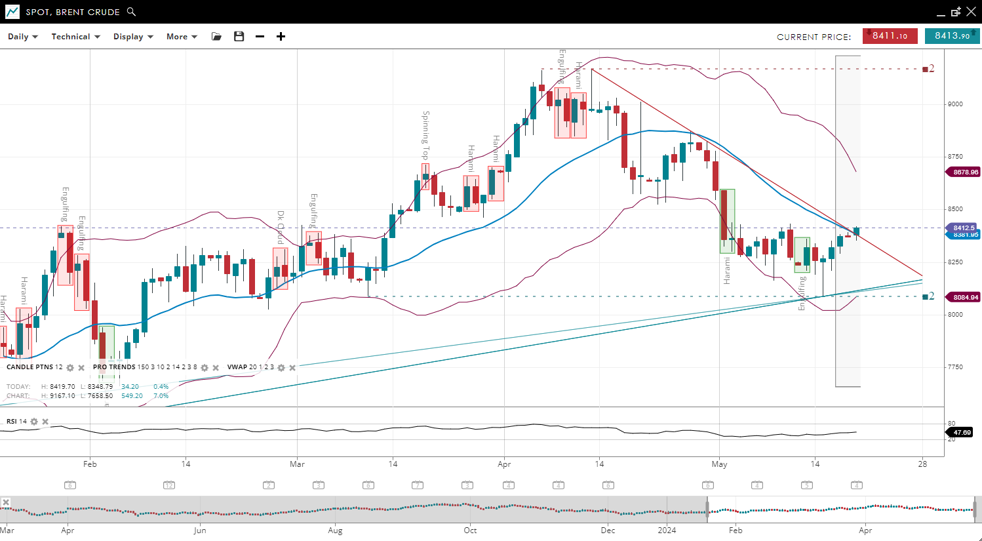Remove the VWAP indicator from chart
Image resolution: width=982 pixels, height=541 pixels.
tap(292, 368)
